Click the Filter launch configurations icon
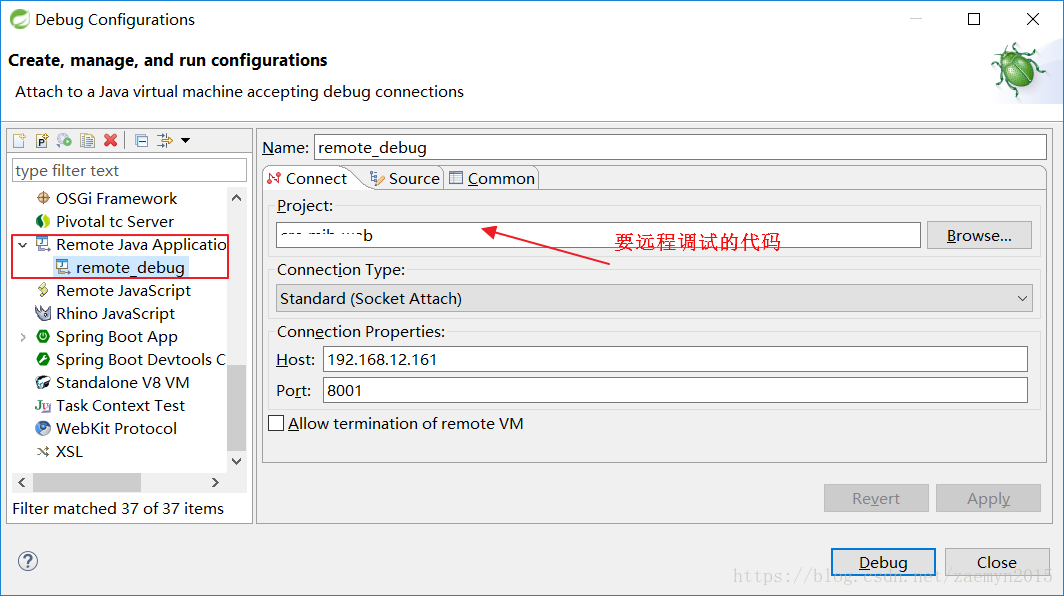The width and height of the screenshot is (1064, 596). click(165, 141)
